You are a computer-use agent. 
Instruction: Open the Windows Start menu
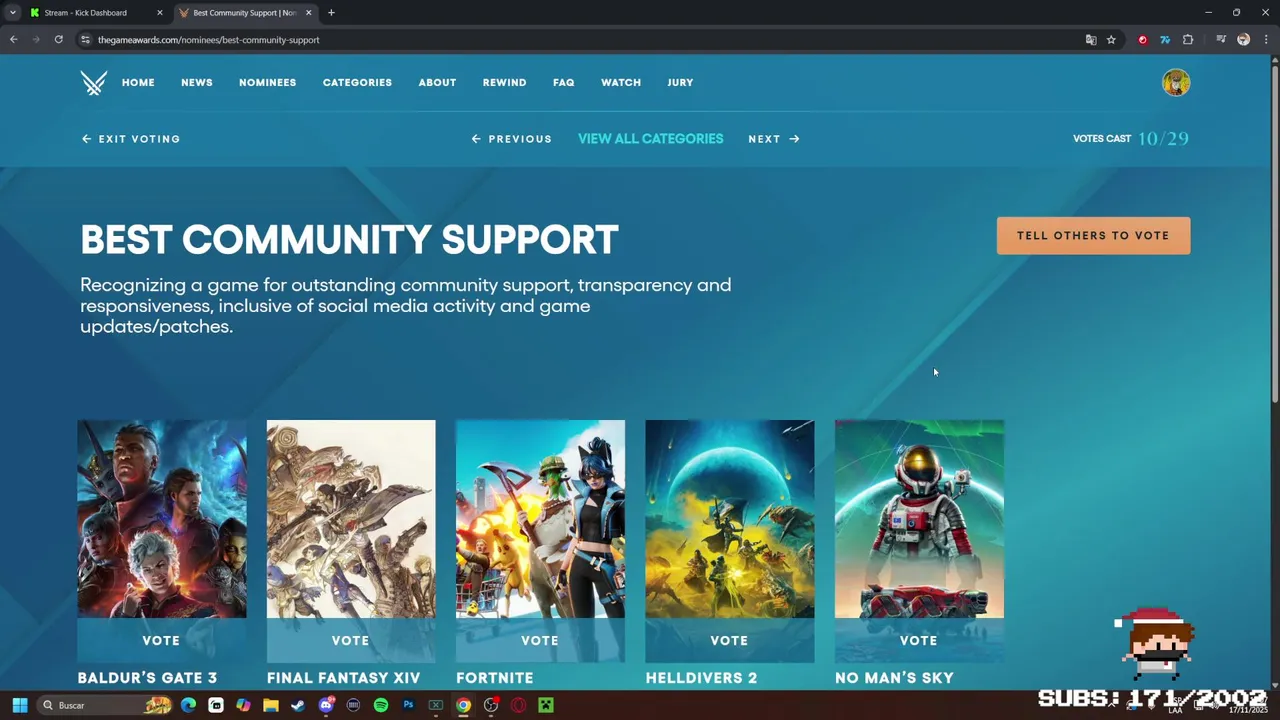19,705
